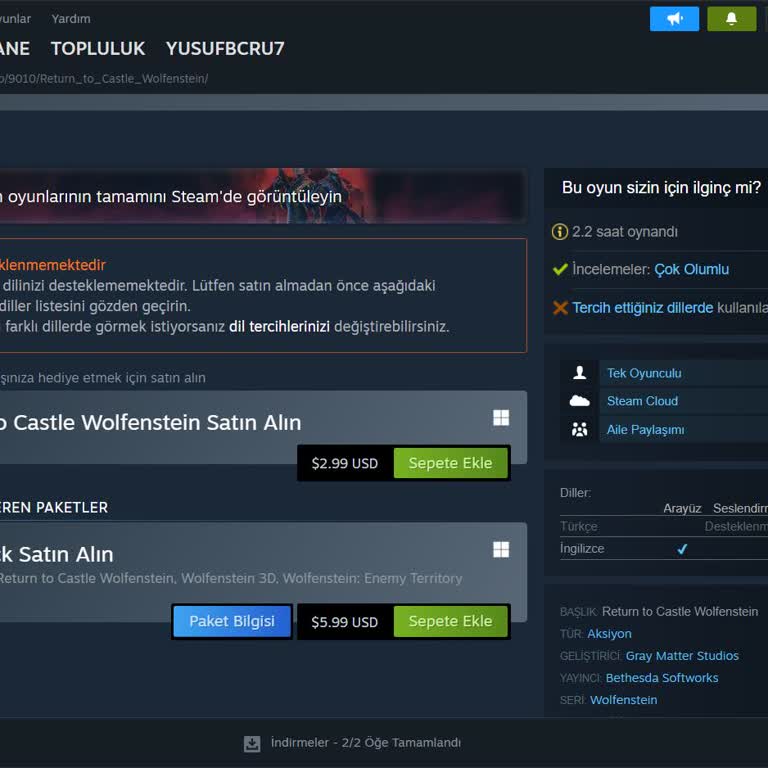
Task: Click the downloads tray icon
Action: point(252,743)
